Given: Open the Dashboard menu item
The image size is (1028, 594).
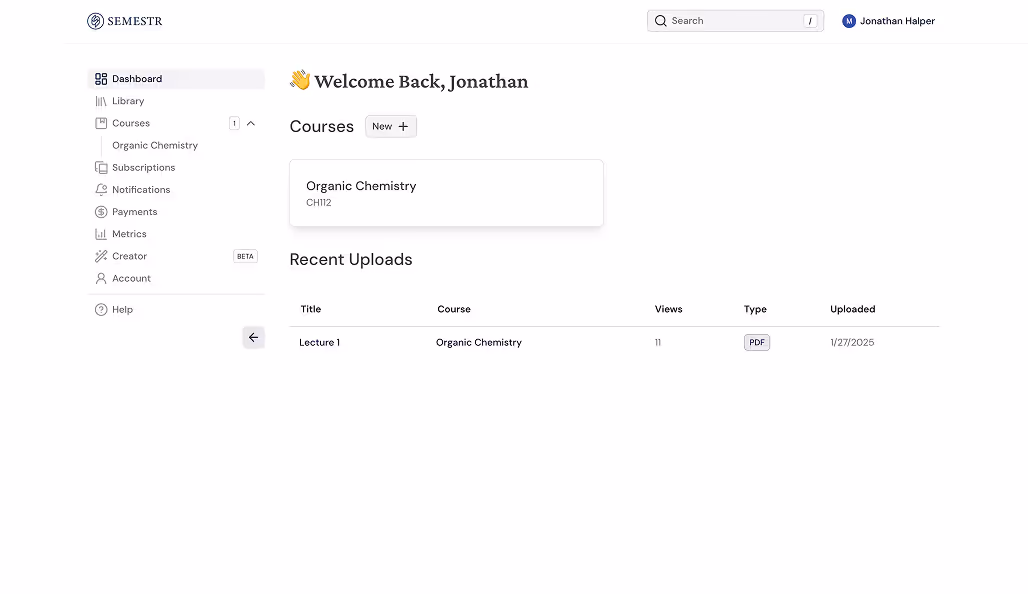Looking at the screenshot, I should pos(176,79).
